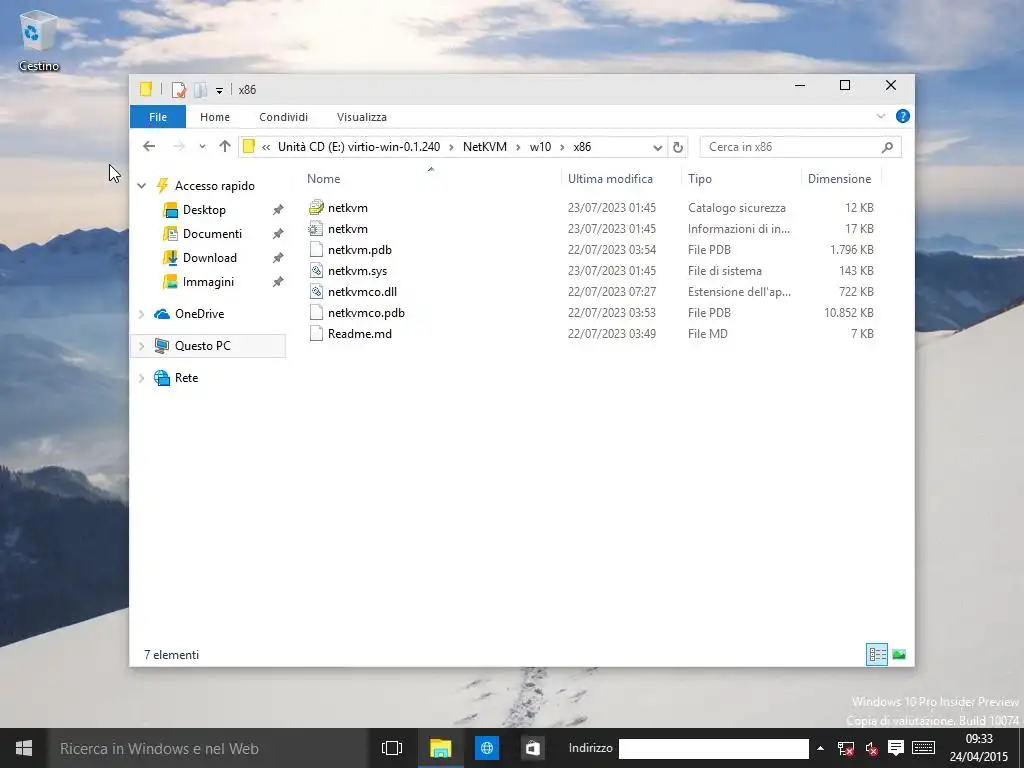The height and width of the screenshot is (768, 1024).
Task: Select the netkvmco.pdb file icon
Action: 316,312
